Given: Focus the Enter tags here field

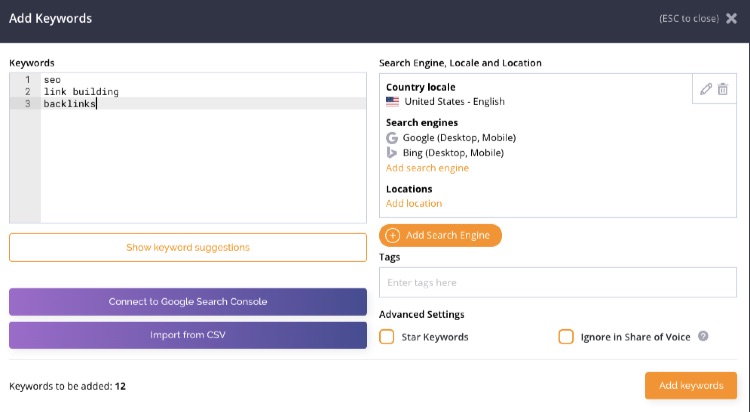Looking at the screenshot, I should point(558,282).
